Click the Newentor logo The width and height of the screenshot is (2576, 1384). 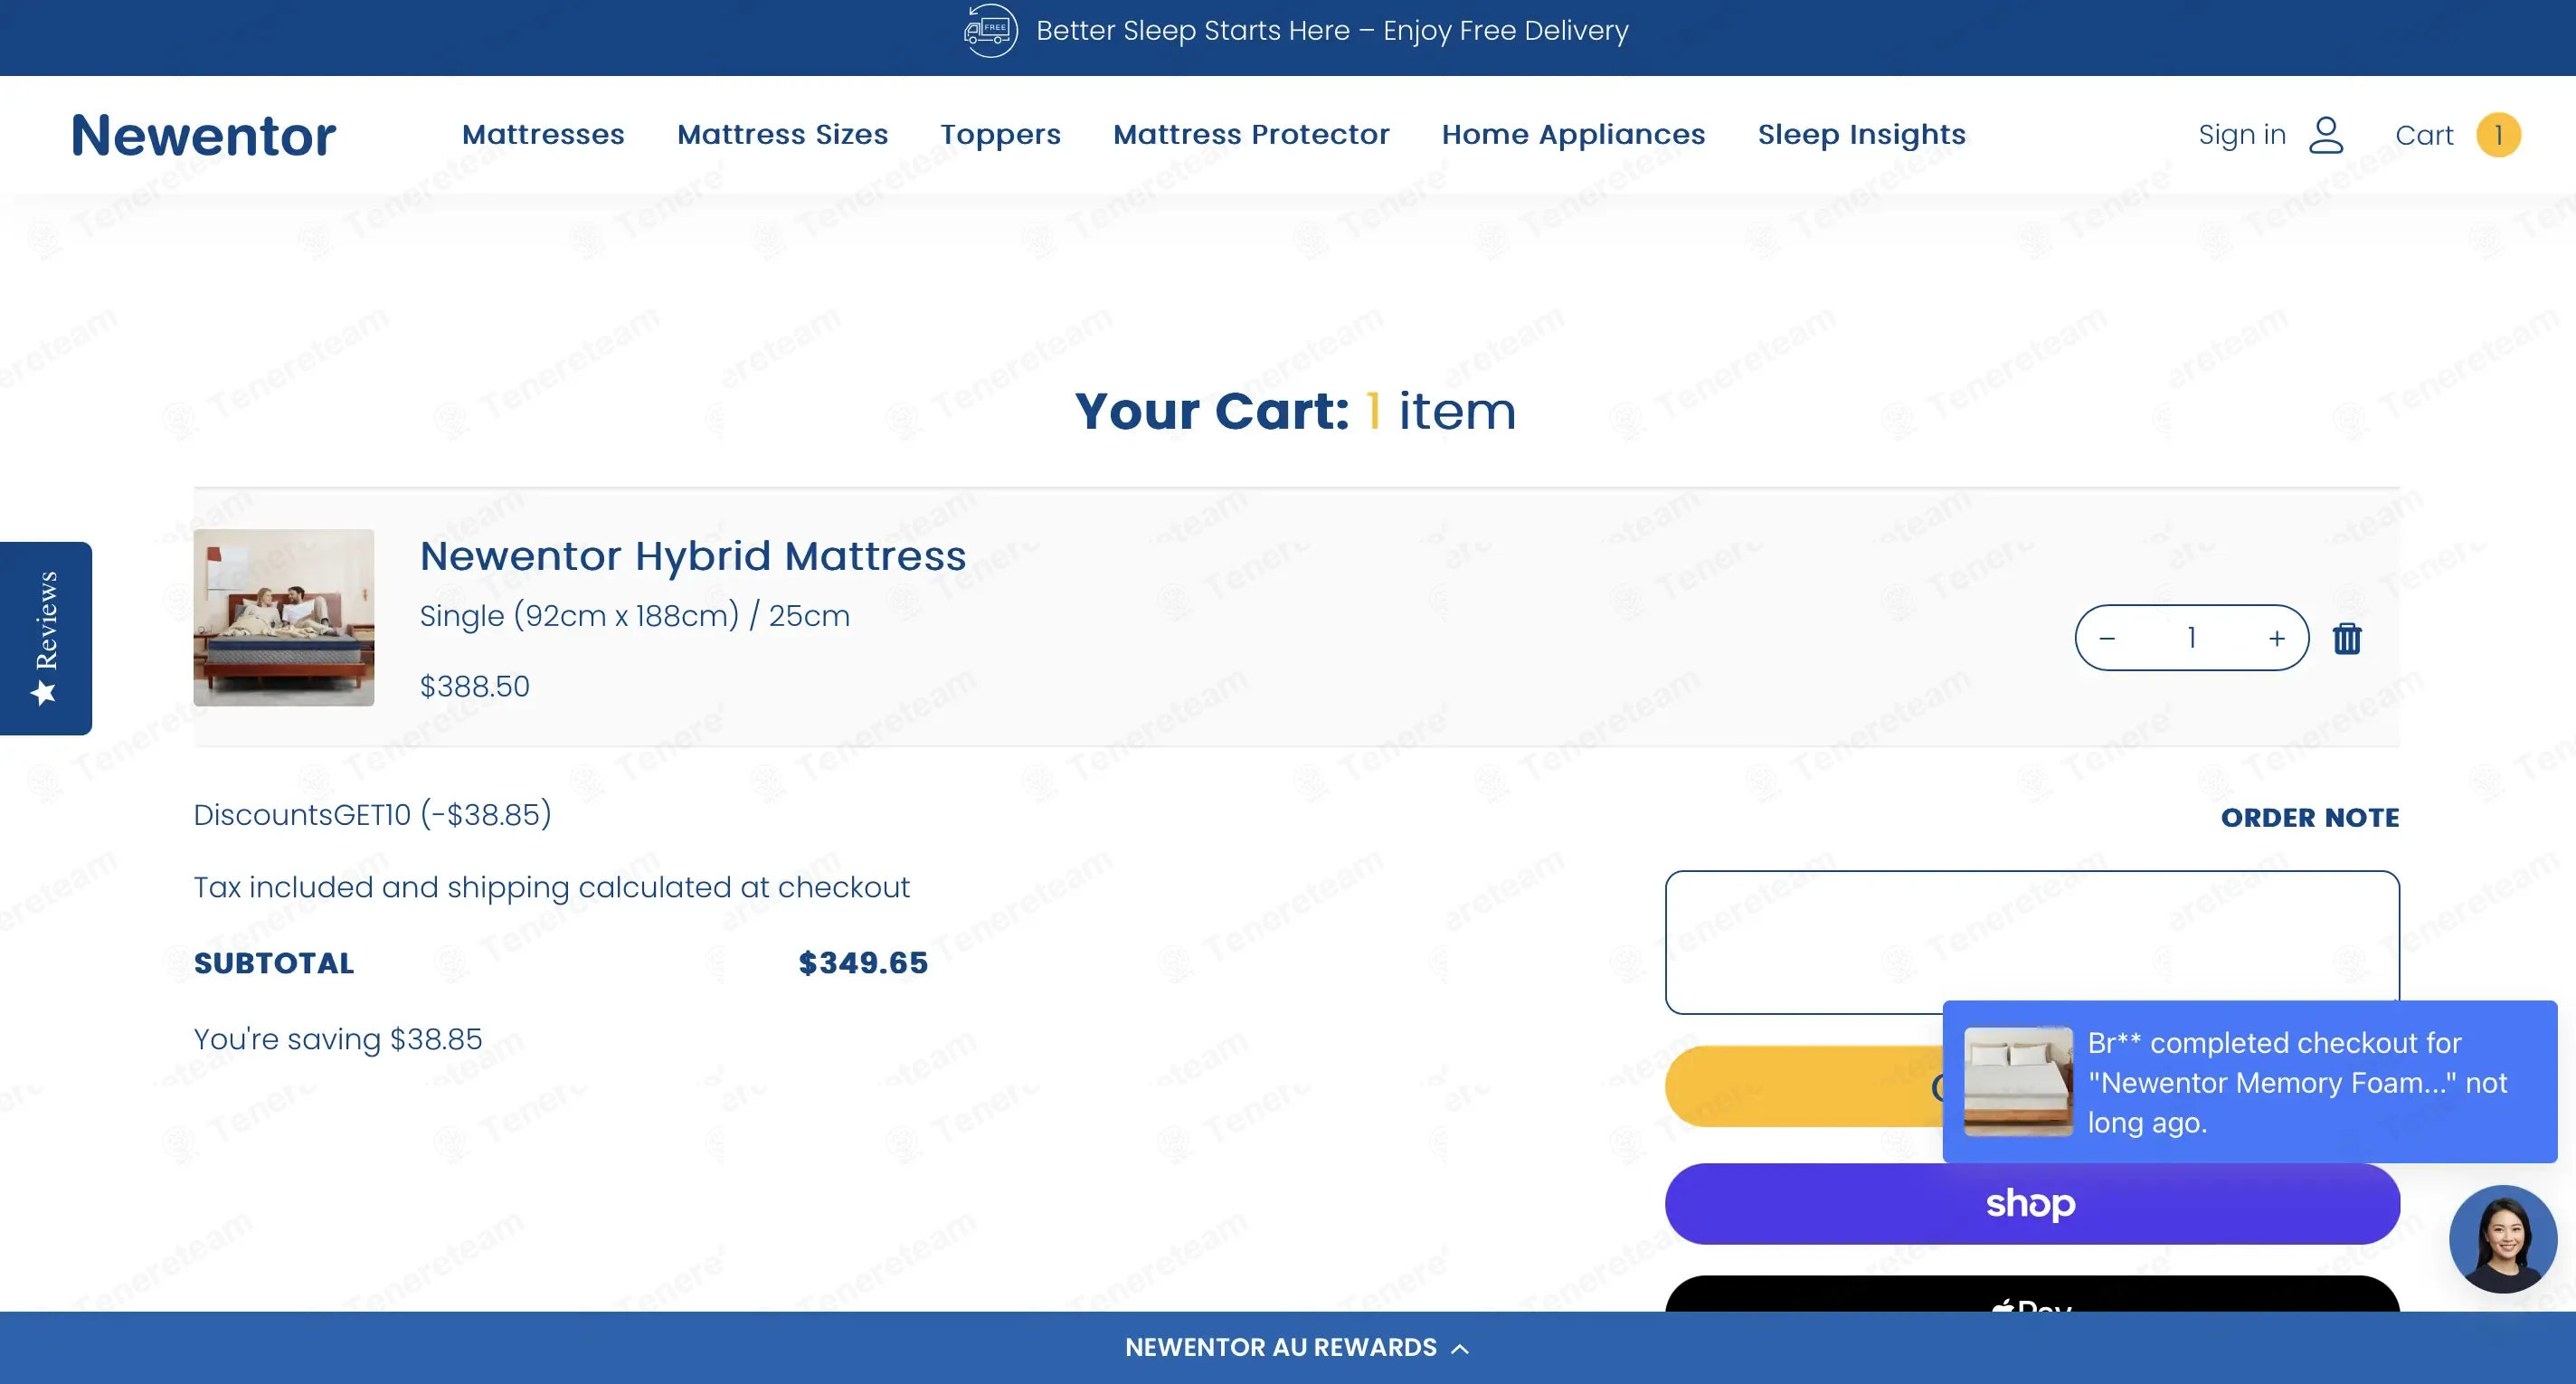(203, 135)
